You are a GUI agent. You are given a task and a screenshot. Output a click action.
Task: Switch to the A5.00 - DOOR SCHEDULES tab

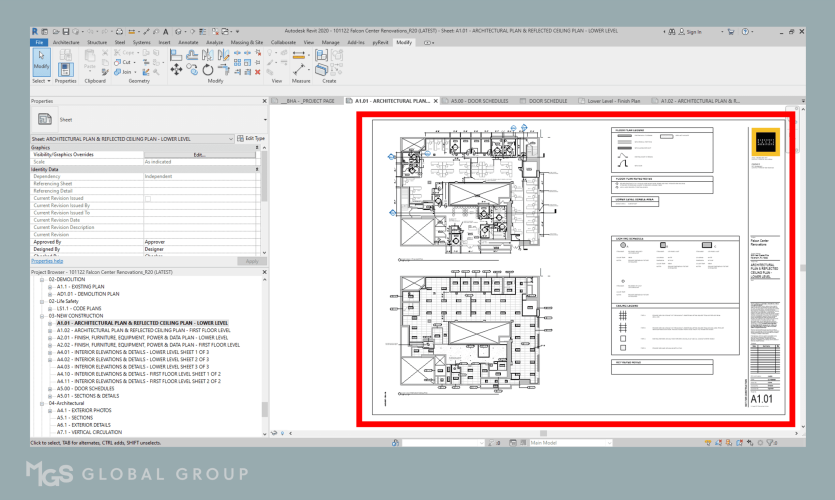pos(477,101)
